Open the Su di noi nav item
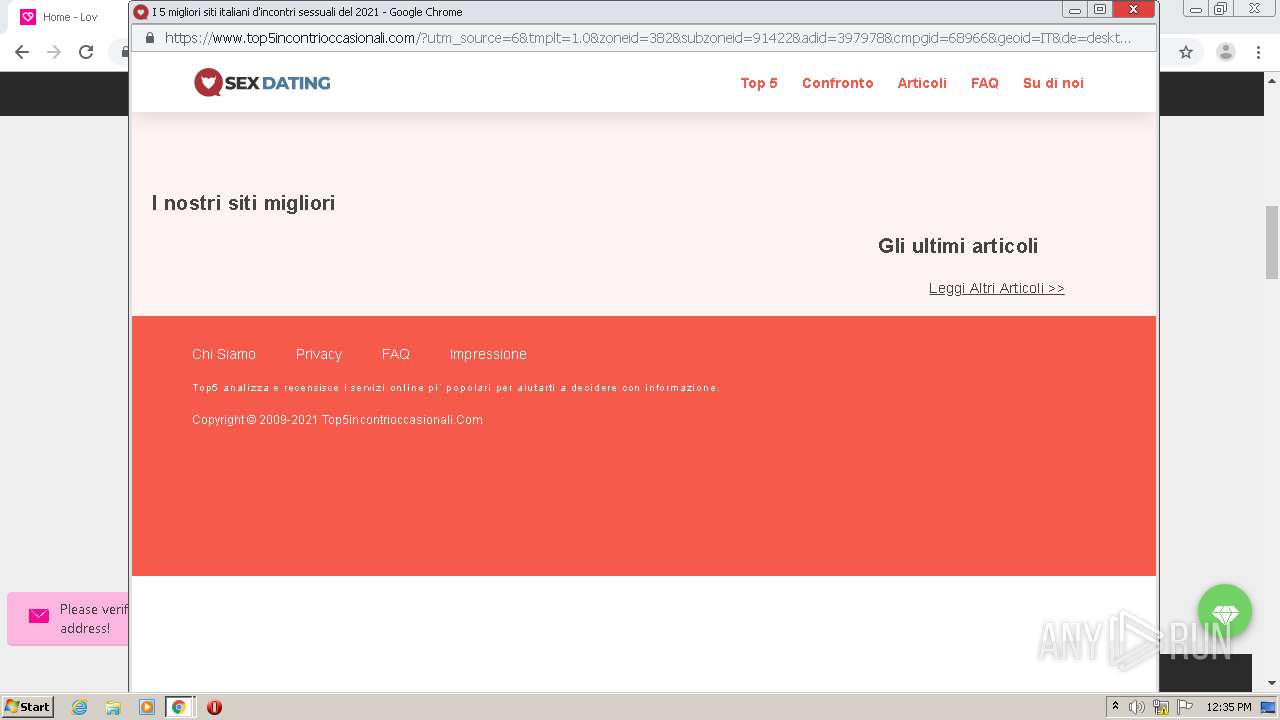Screen dimensions: 1280x720 coord(1053,83)
